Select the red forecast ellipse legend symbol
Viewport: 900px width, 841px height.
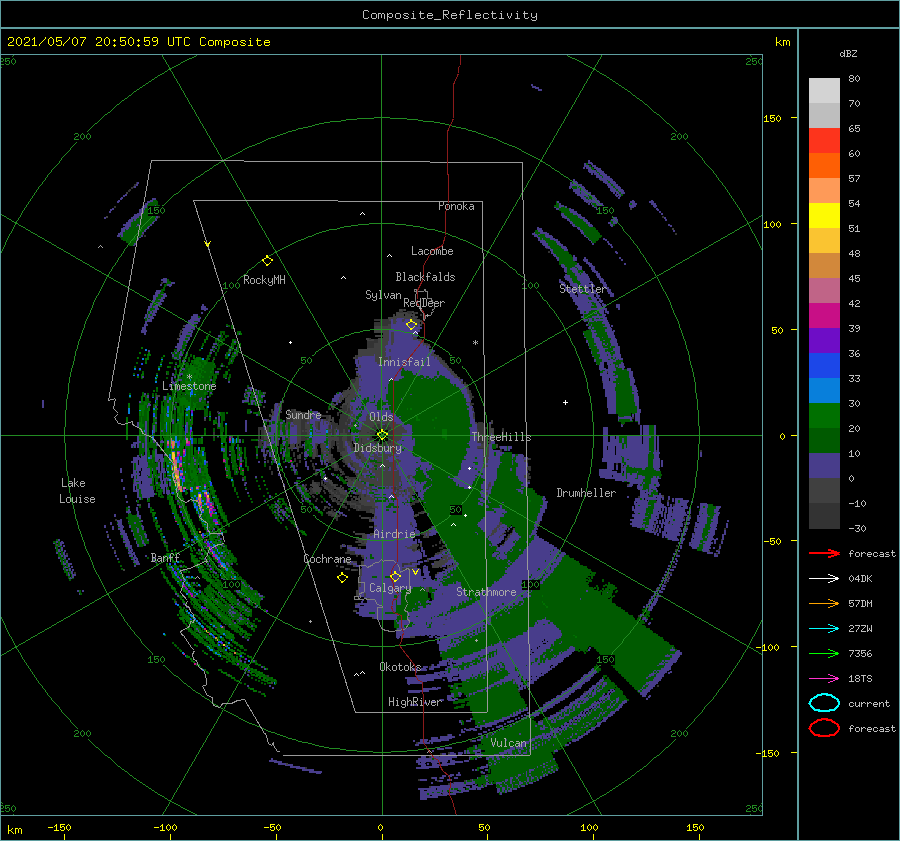[824, 728]
